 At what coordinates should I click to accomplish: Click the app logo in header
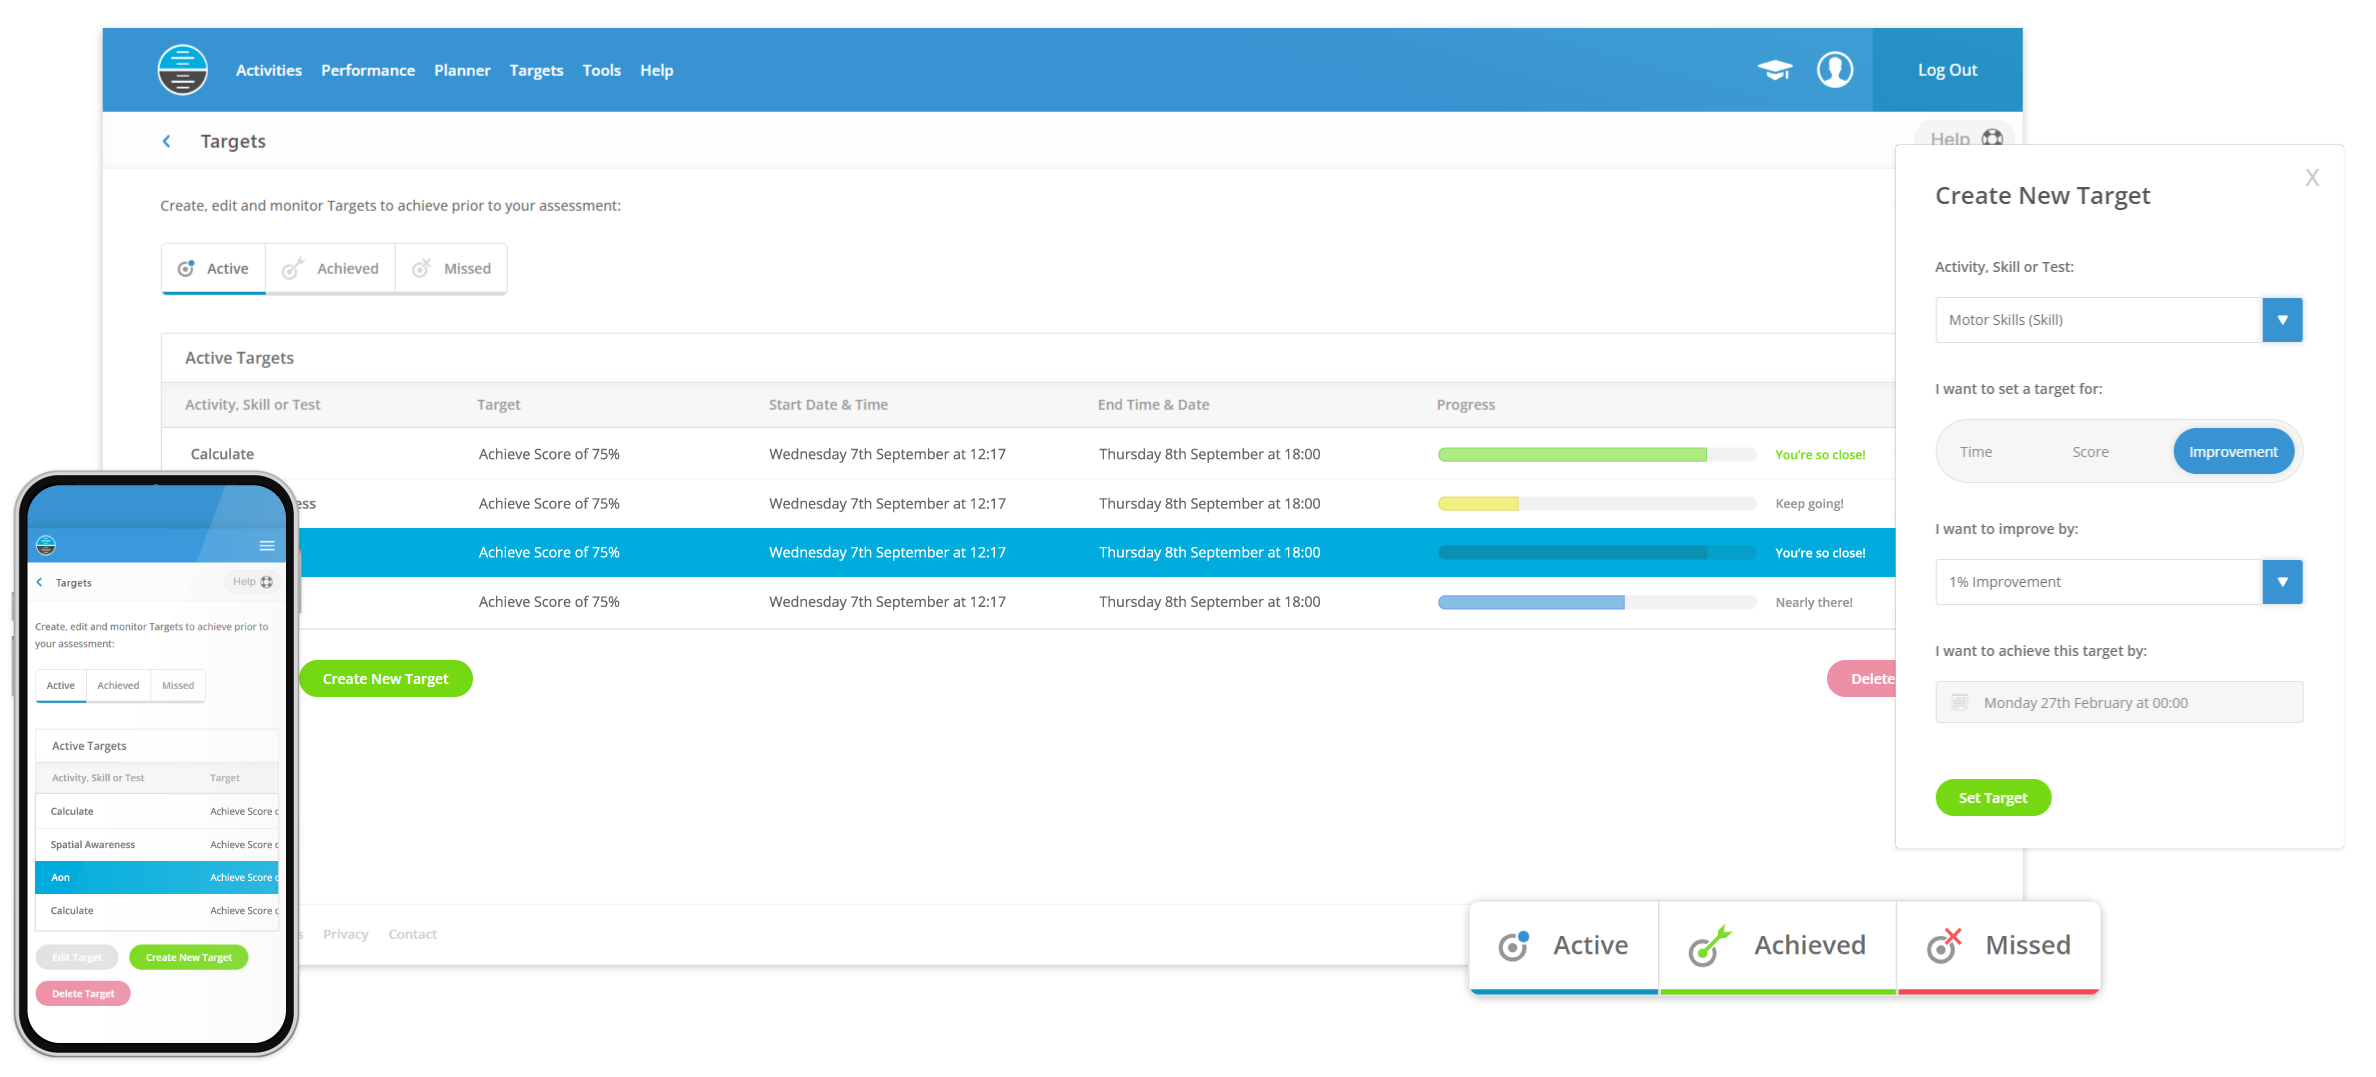pyautogui.click(x=182, y=70)
